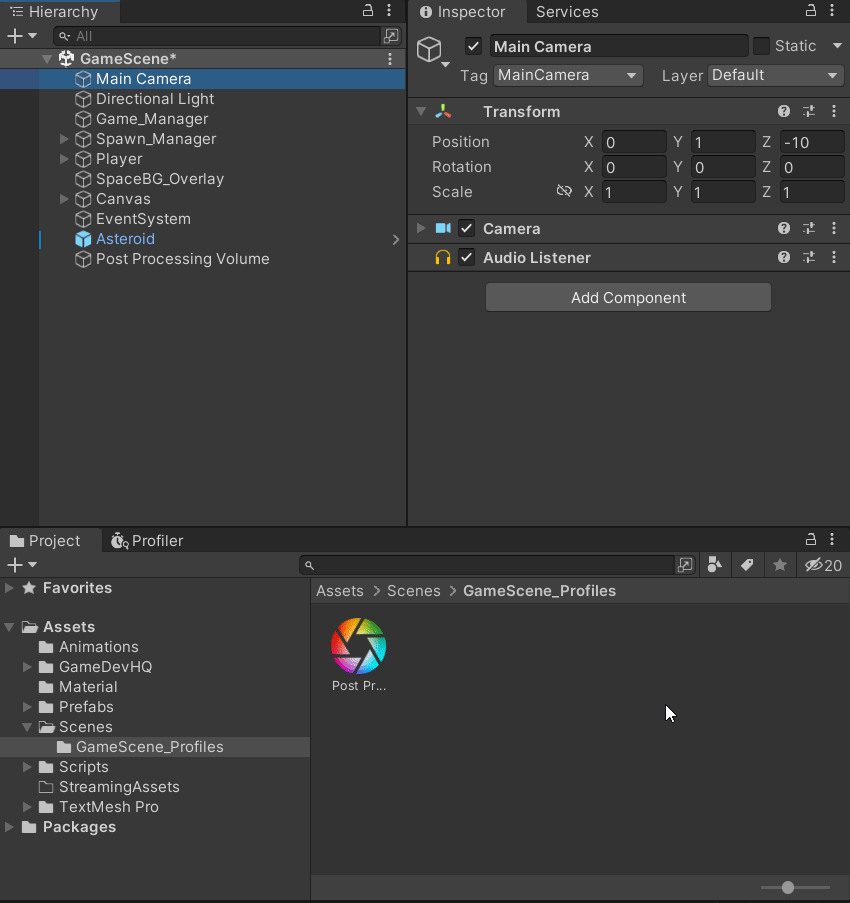Viewport: 850px width, 903px height.
Task: Open Transform presets icon
Action: pos(809,111)
